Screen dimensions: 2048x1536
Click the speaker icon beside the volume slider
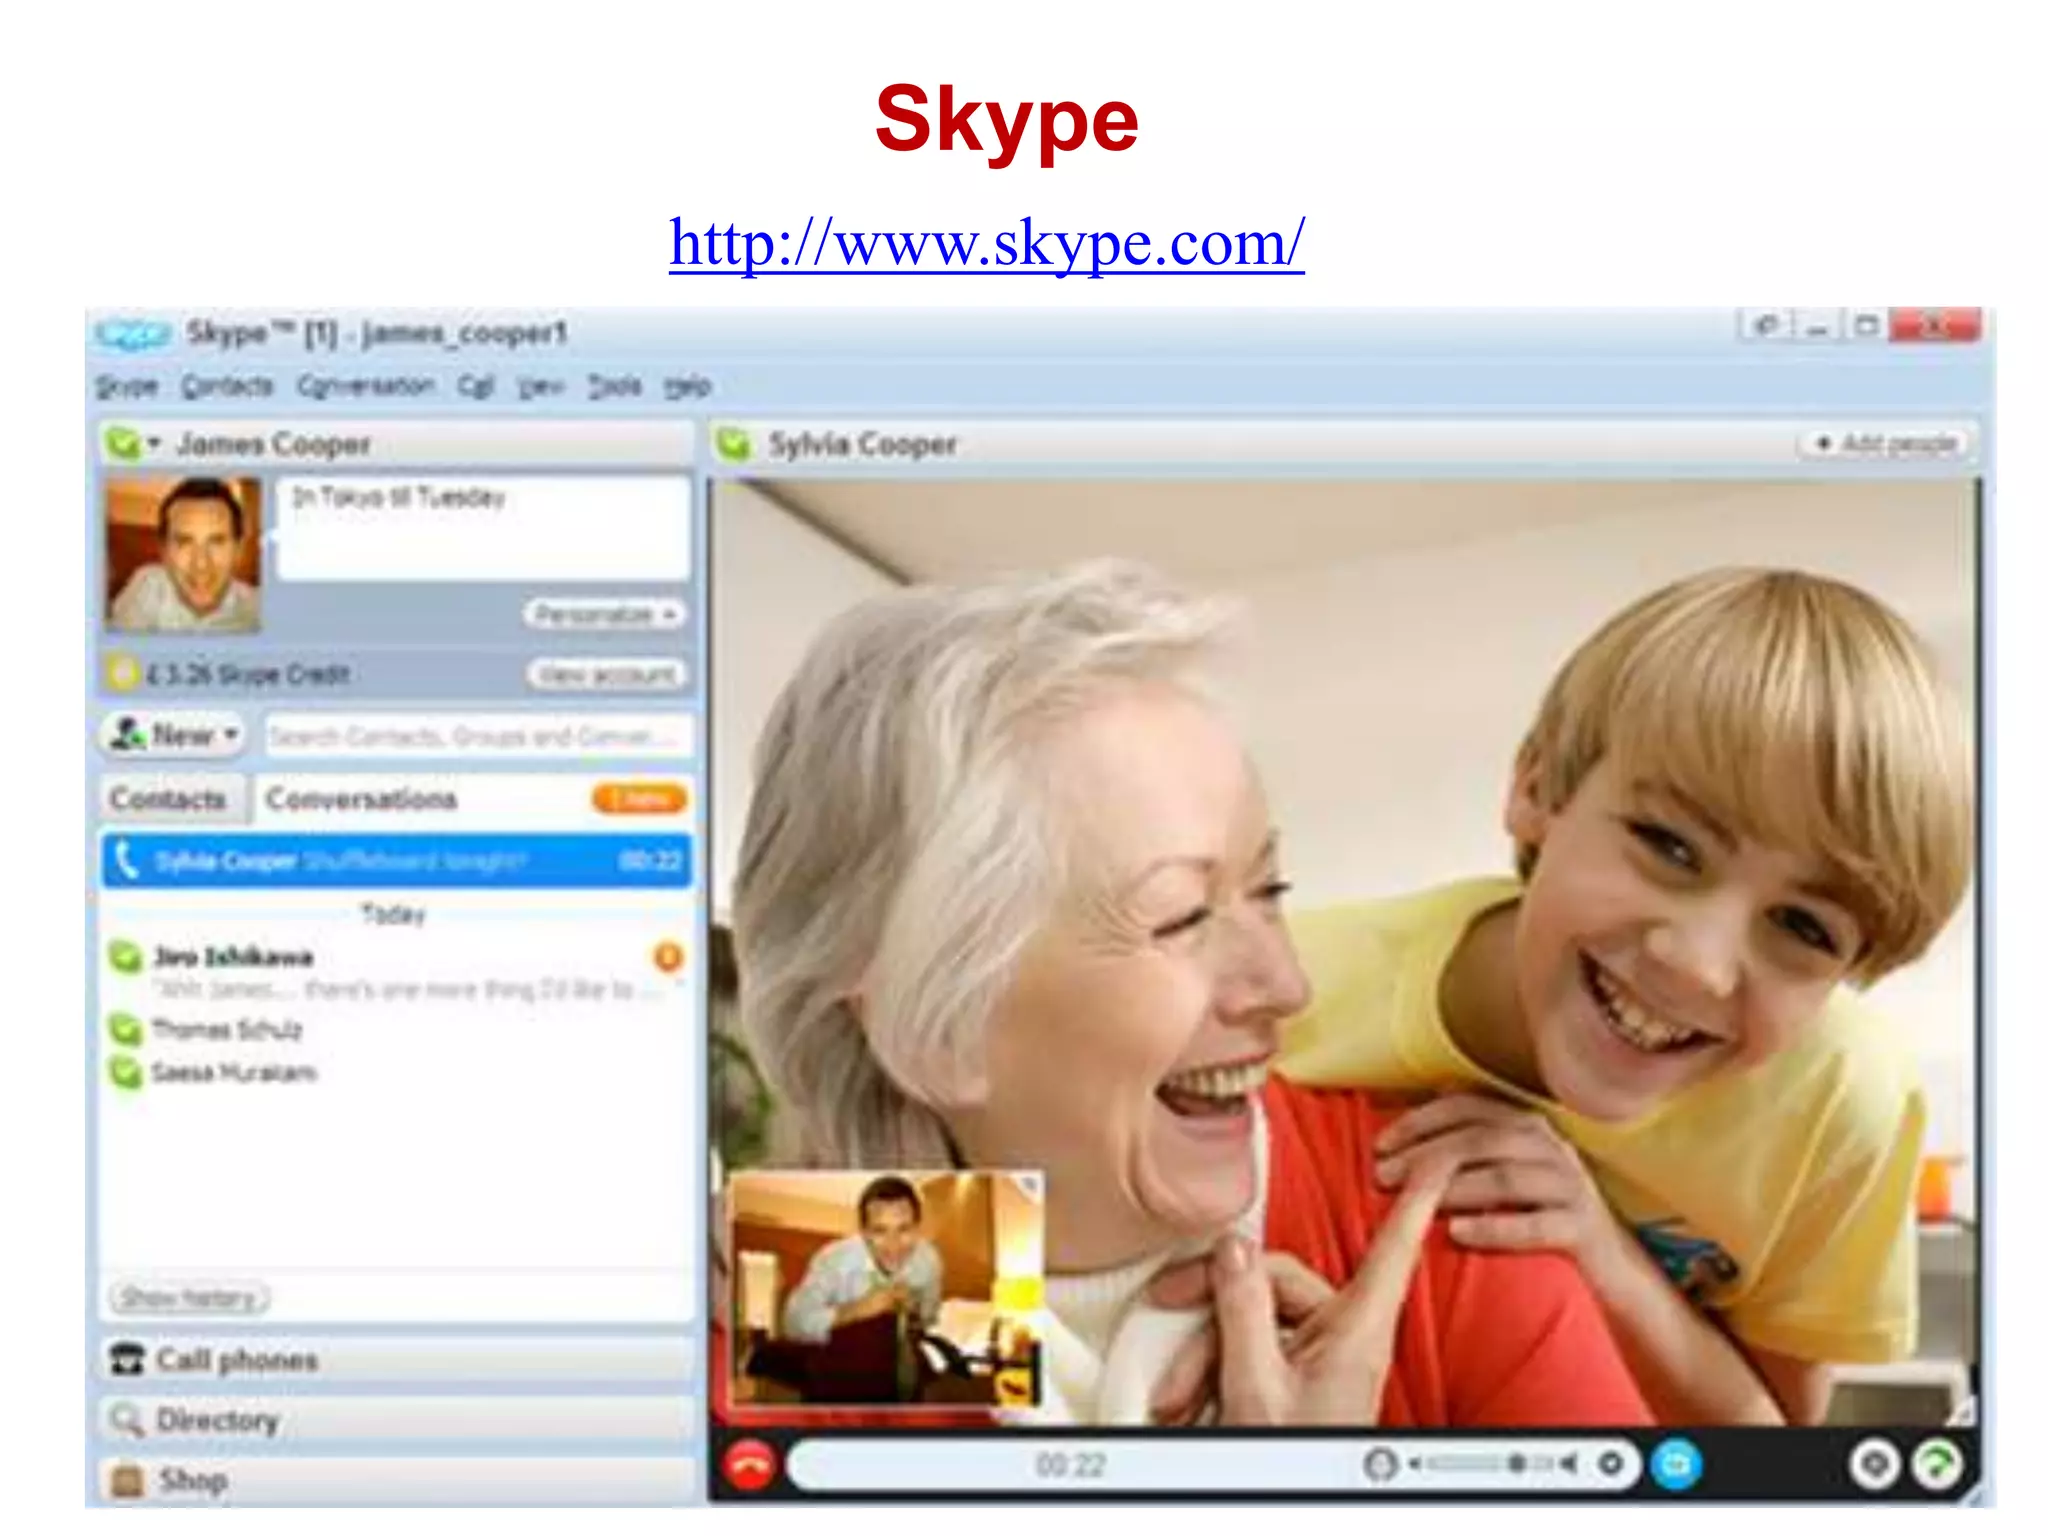(1568, 1464)
